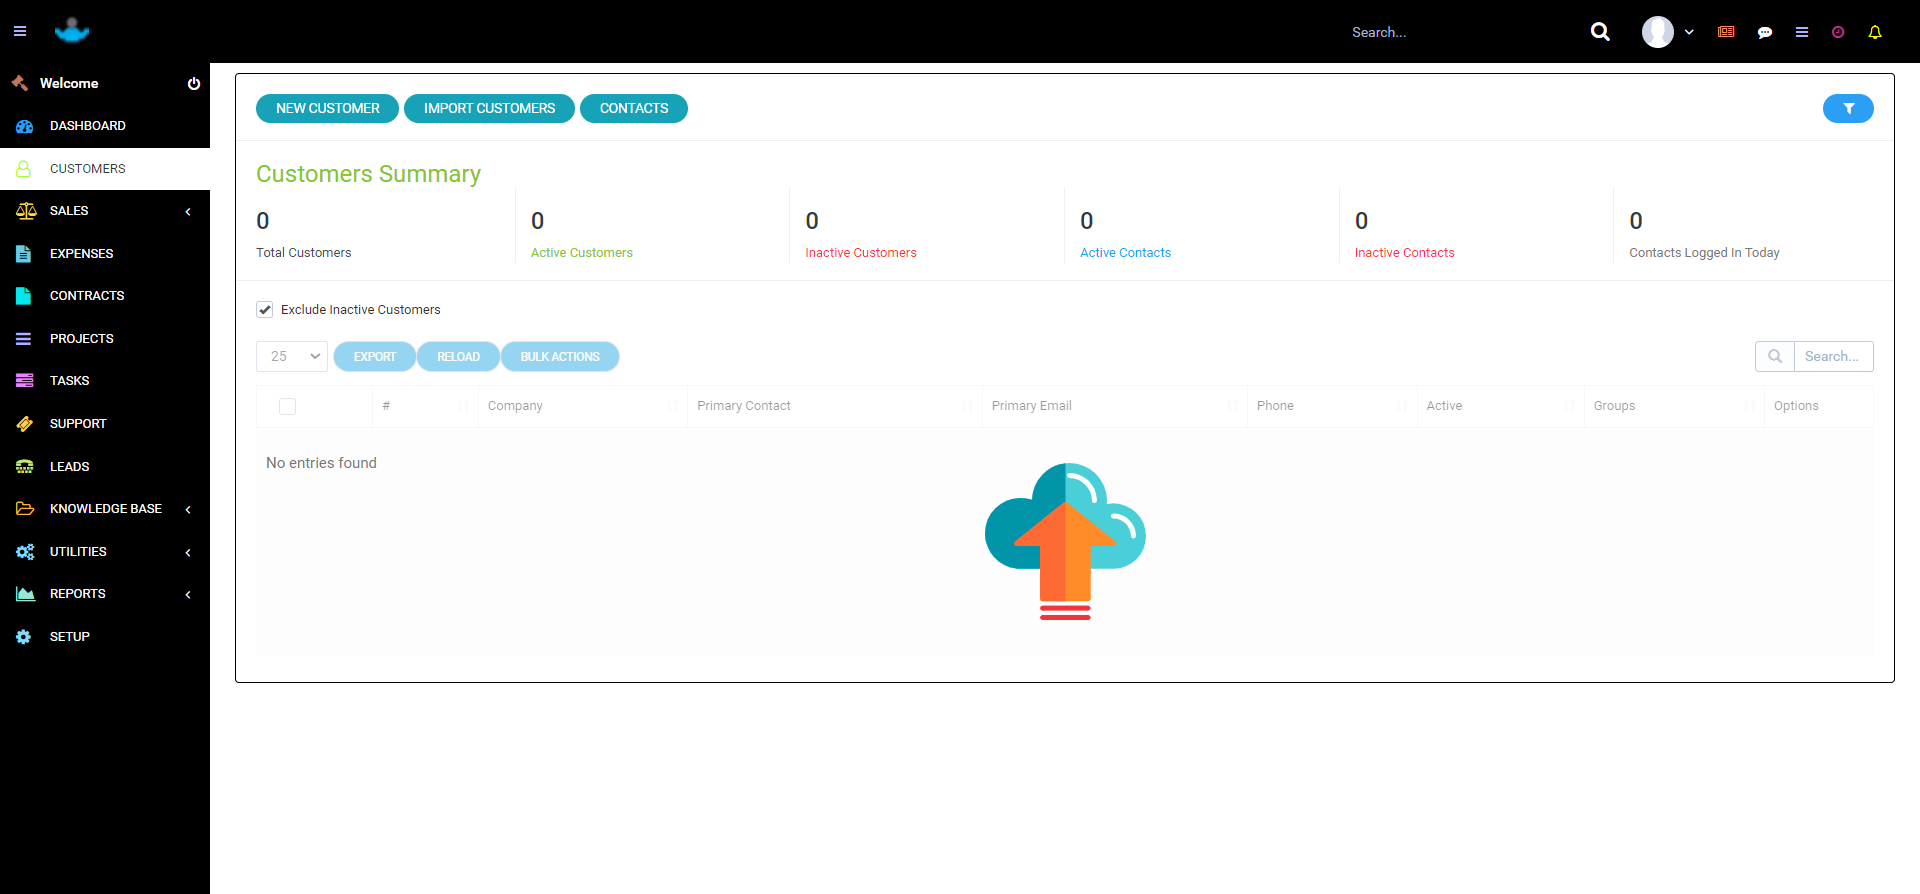Image resolution: width=1920 pixels, height=894 pixels.
Task: Sort by Primary Contact column header
Action: coord(834,406)
